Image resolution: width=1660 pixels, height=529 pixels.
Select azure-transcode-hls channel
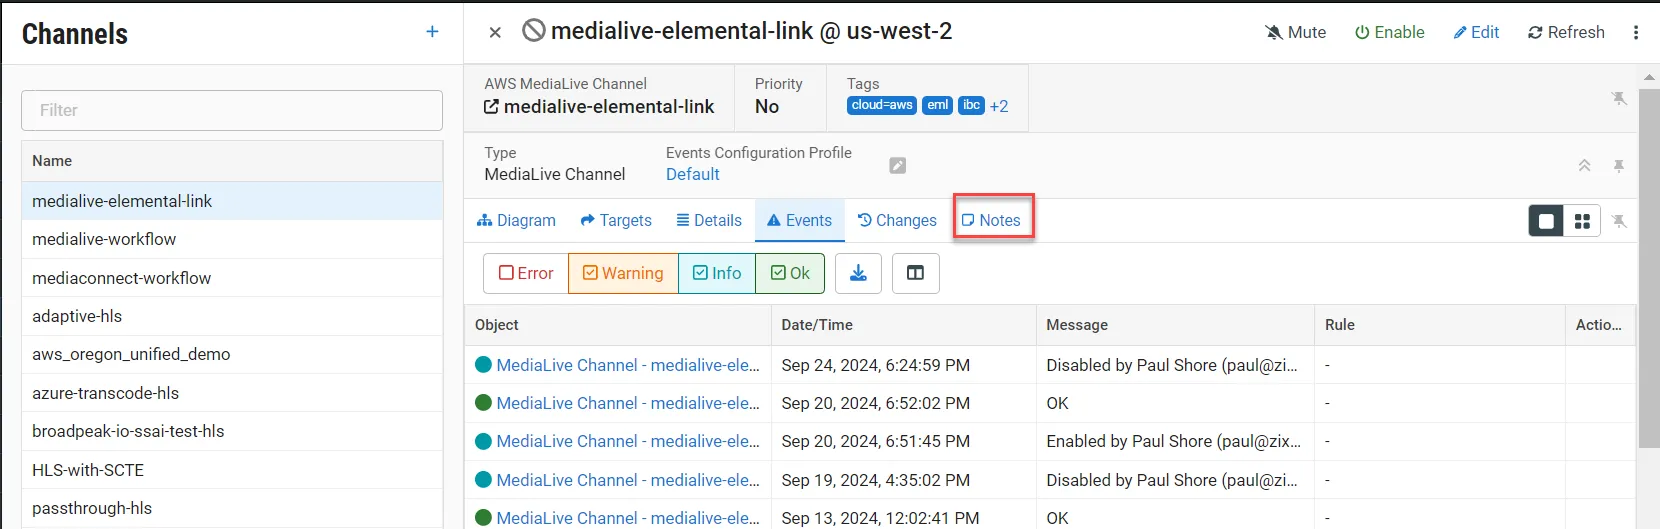pos(232,393)
